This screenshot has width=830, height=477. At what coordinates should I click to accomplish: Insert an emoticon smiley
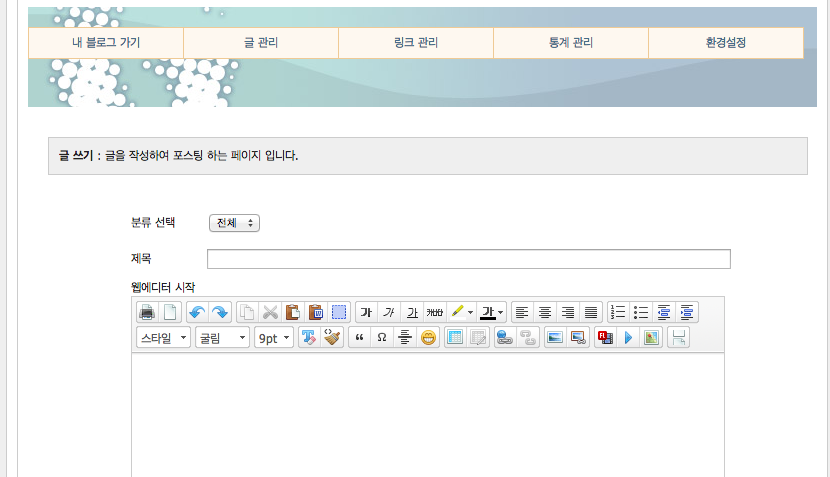point(428,338)
